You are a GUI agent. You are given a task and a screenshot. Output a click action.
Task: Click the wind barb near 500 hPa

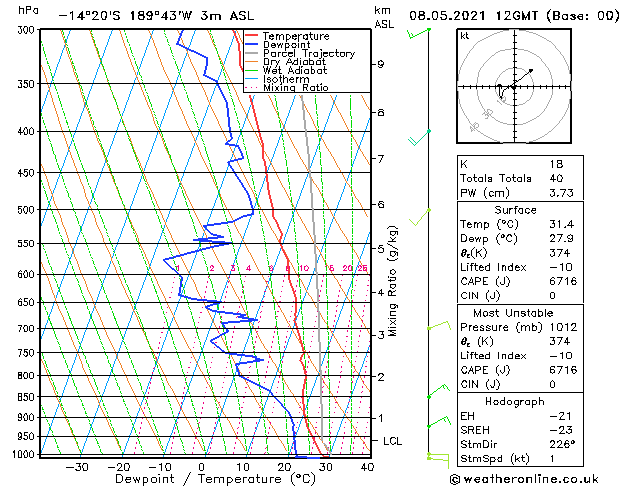click(420, 217)
